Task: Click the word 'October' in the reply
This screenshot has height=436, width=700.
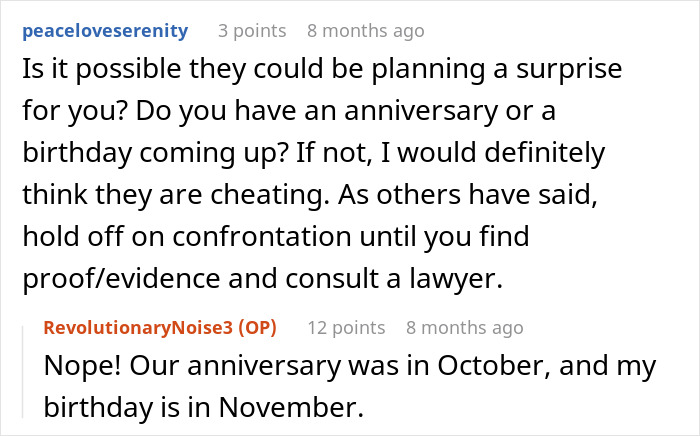Action: tap(493, 366)
